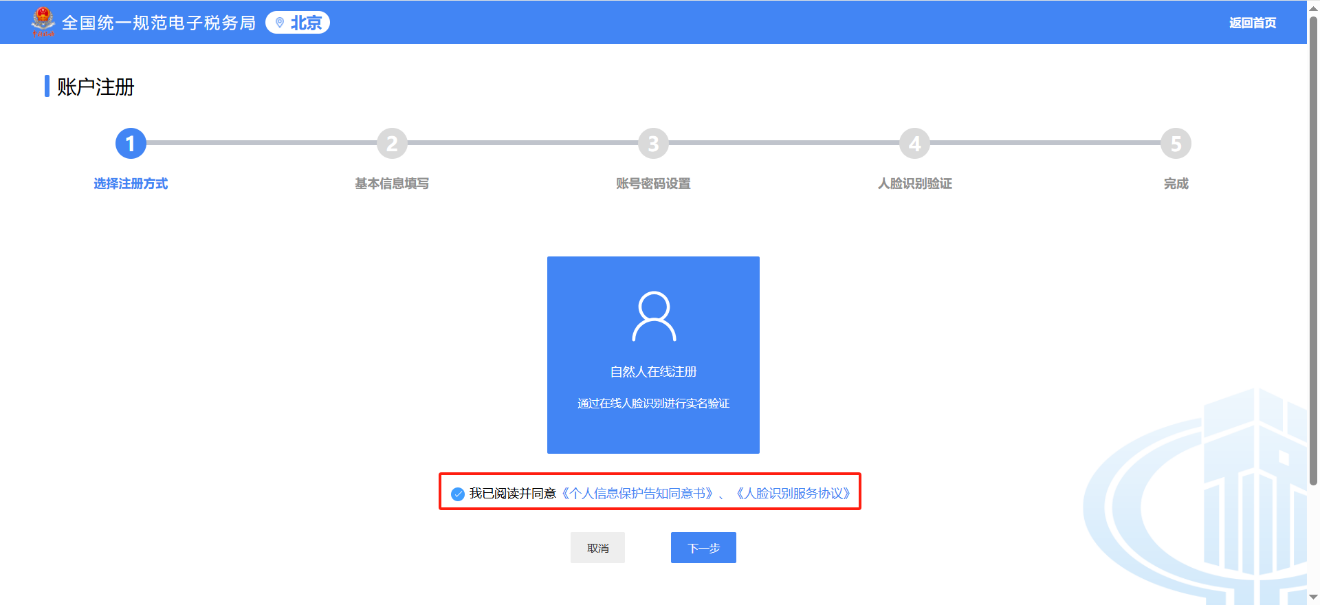The image size is (1320, 605).
Task: Open 《人脸识别服务协议》 link
Action: (x=792, y=494)
